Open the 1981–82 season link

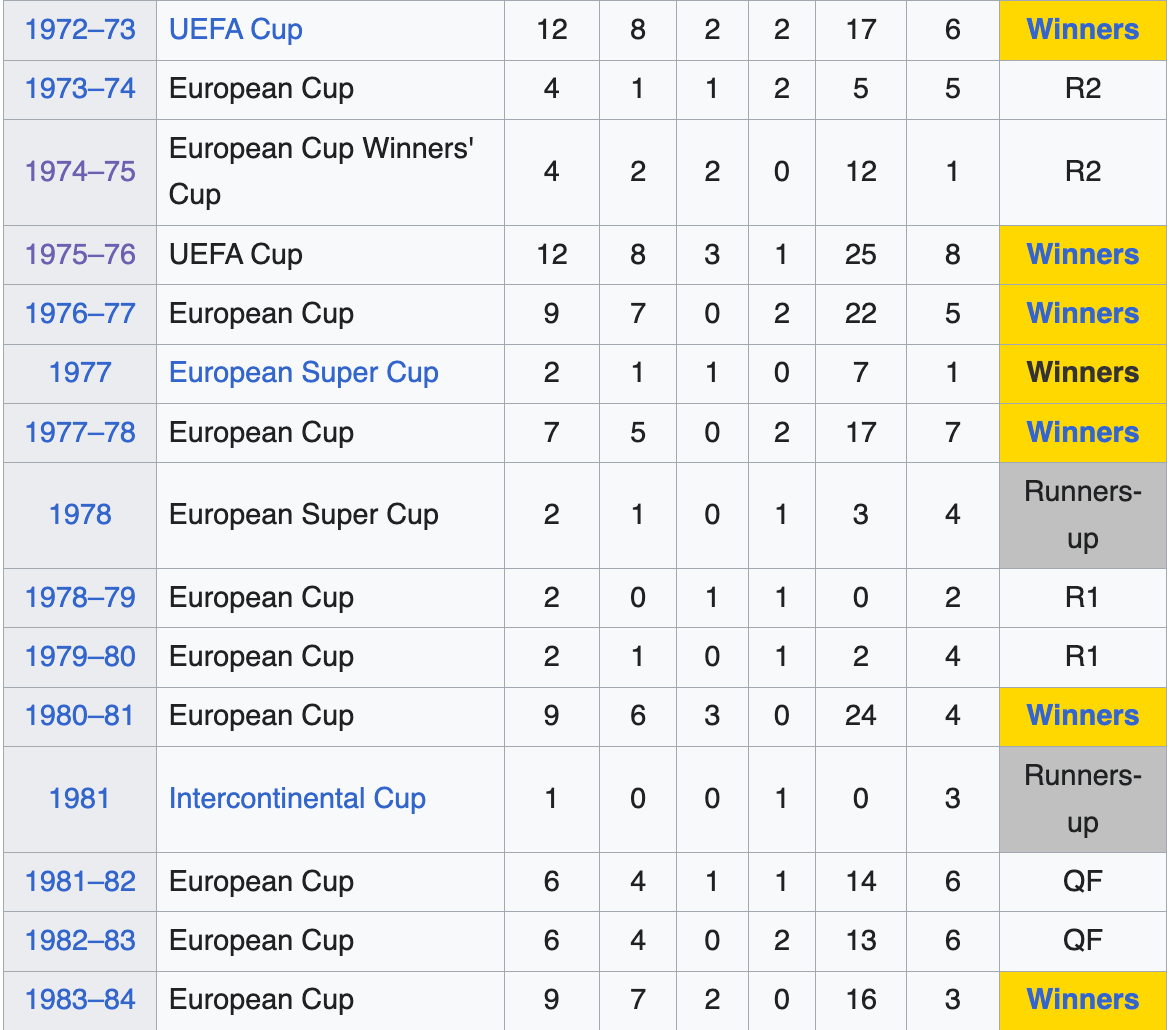(x=80, y=882)
